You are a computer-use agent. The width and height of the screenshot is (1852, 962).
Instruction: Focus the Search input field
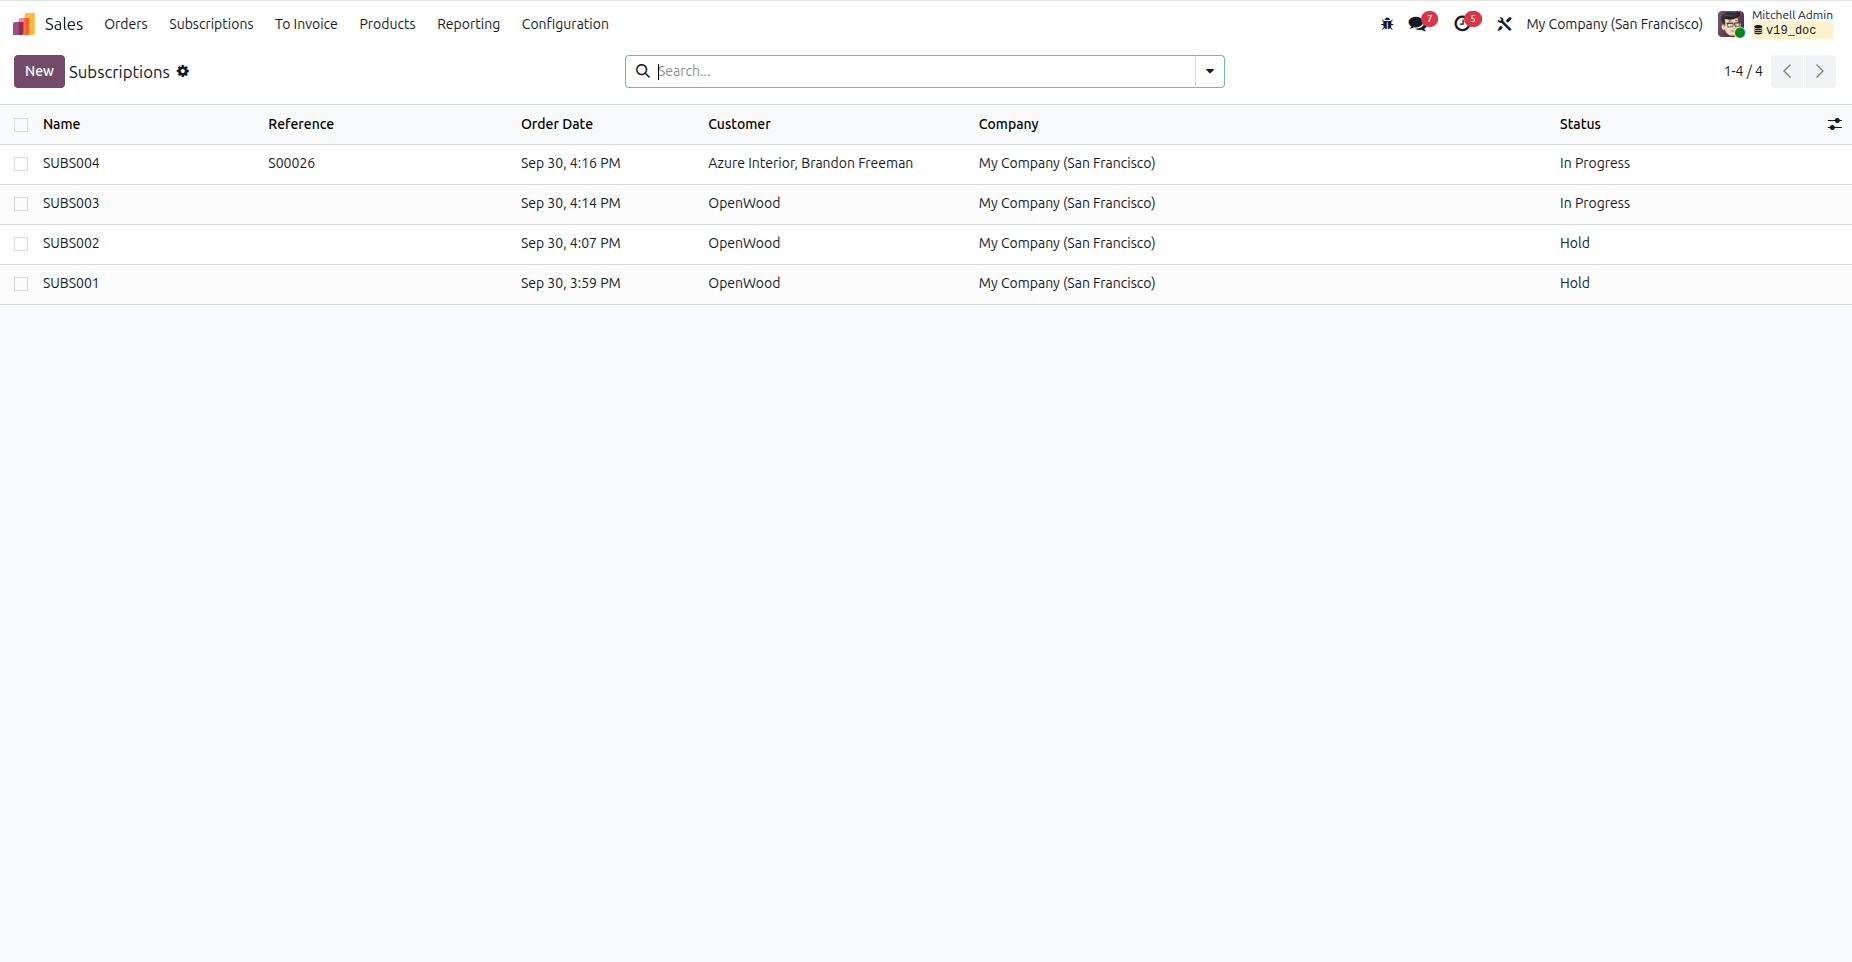925,71
